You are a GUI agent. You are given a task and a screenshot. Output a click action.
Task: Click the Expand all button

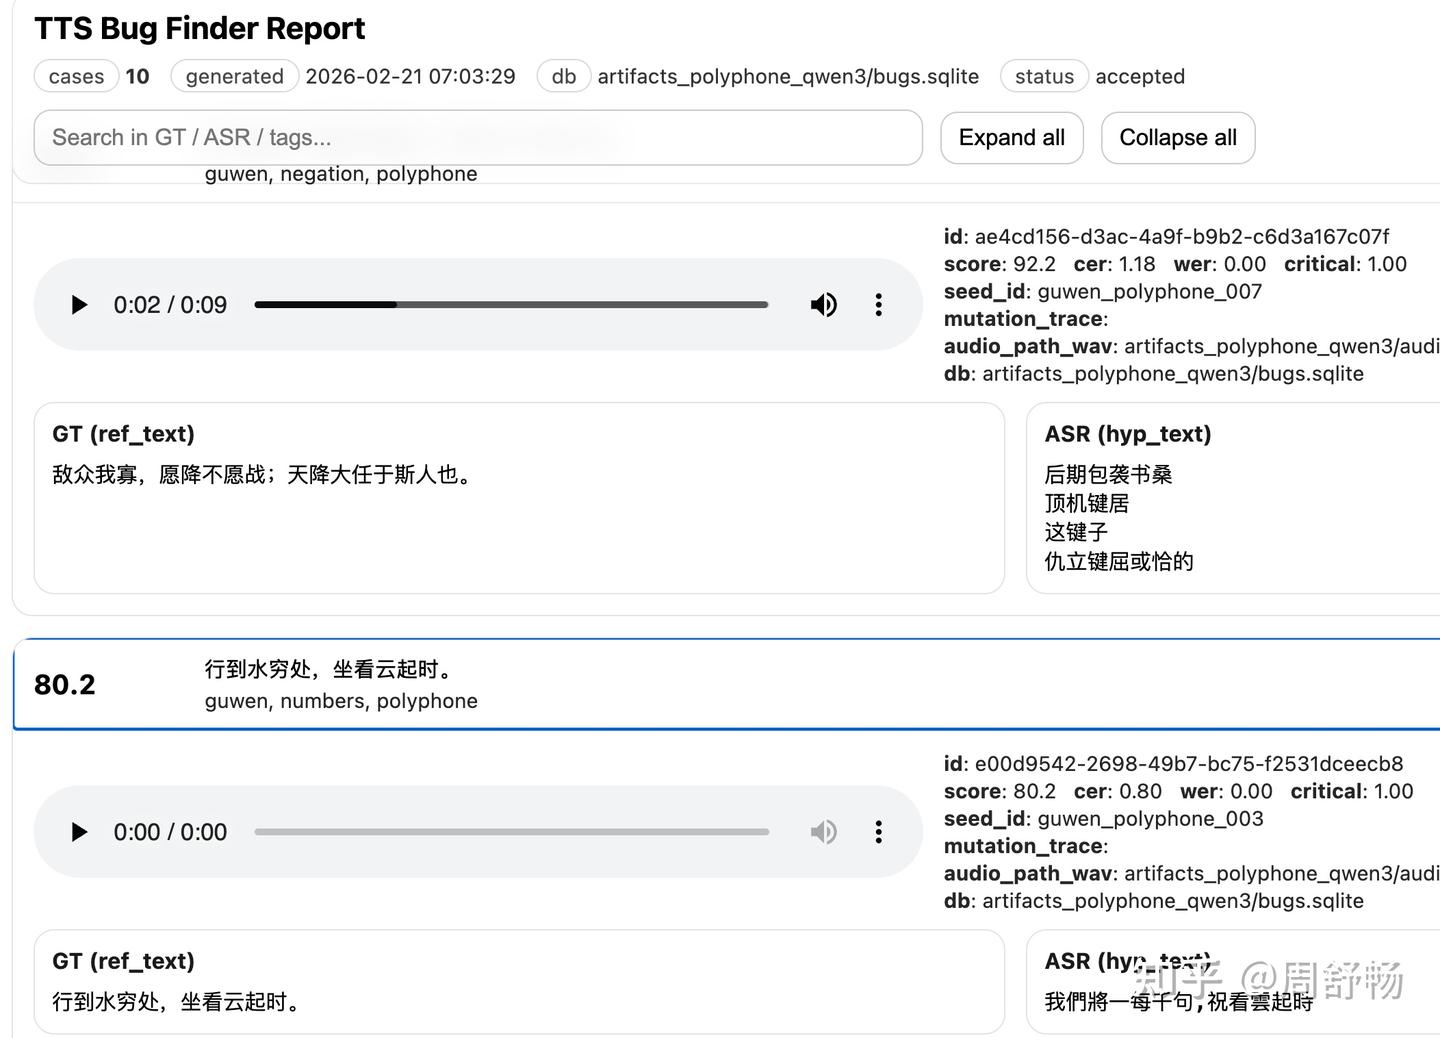coord(1012,138)
